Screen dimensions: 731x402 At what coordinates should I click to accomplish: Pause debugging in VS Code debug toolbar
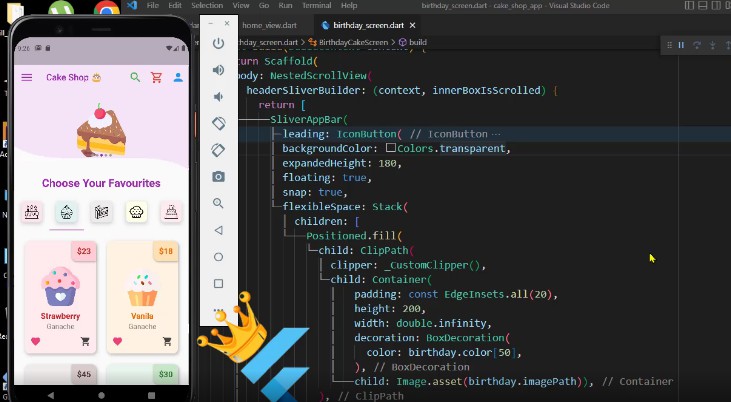tap(681, 45)
